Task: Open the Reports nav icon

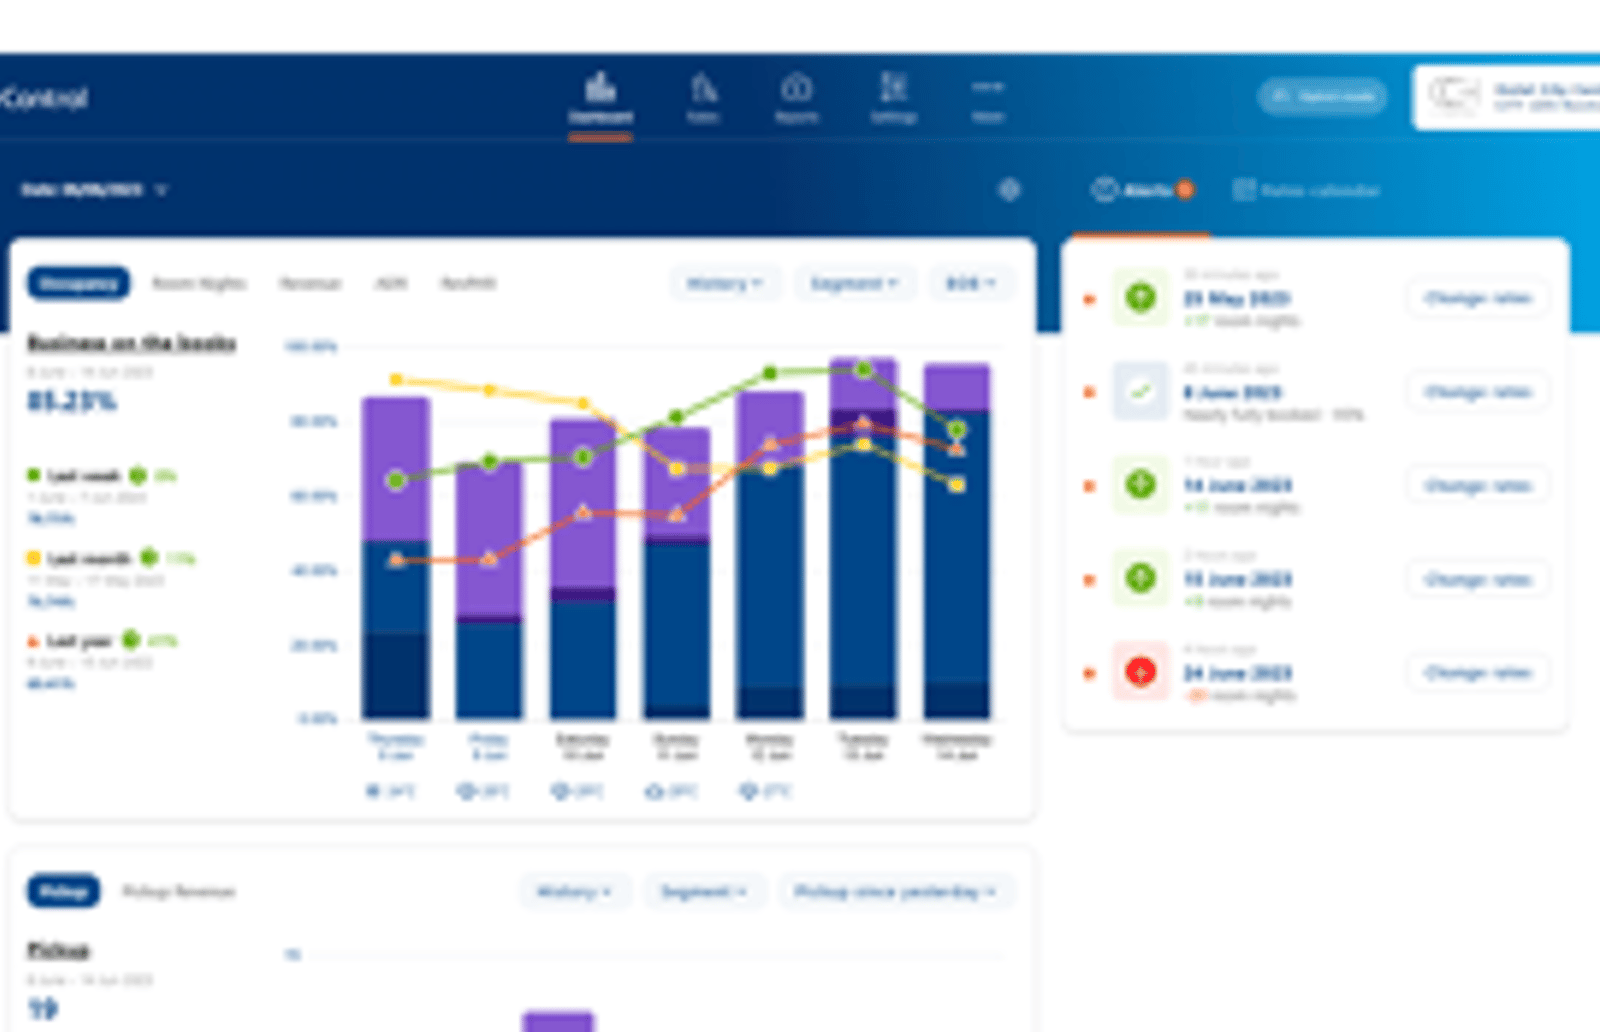Action: pos(796,88)
